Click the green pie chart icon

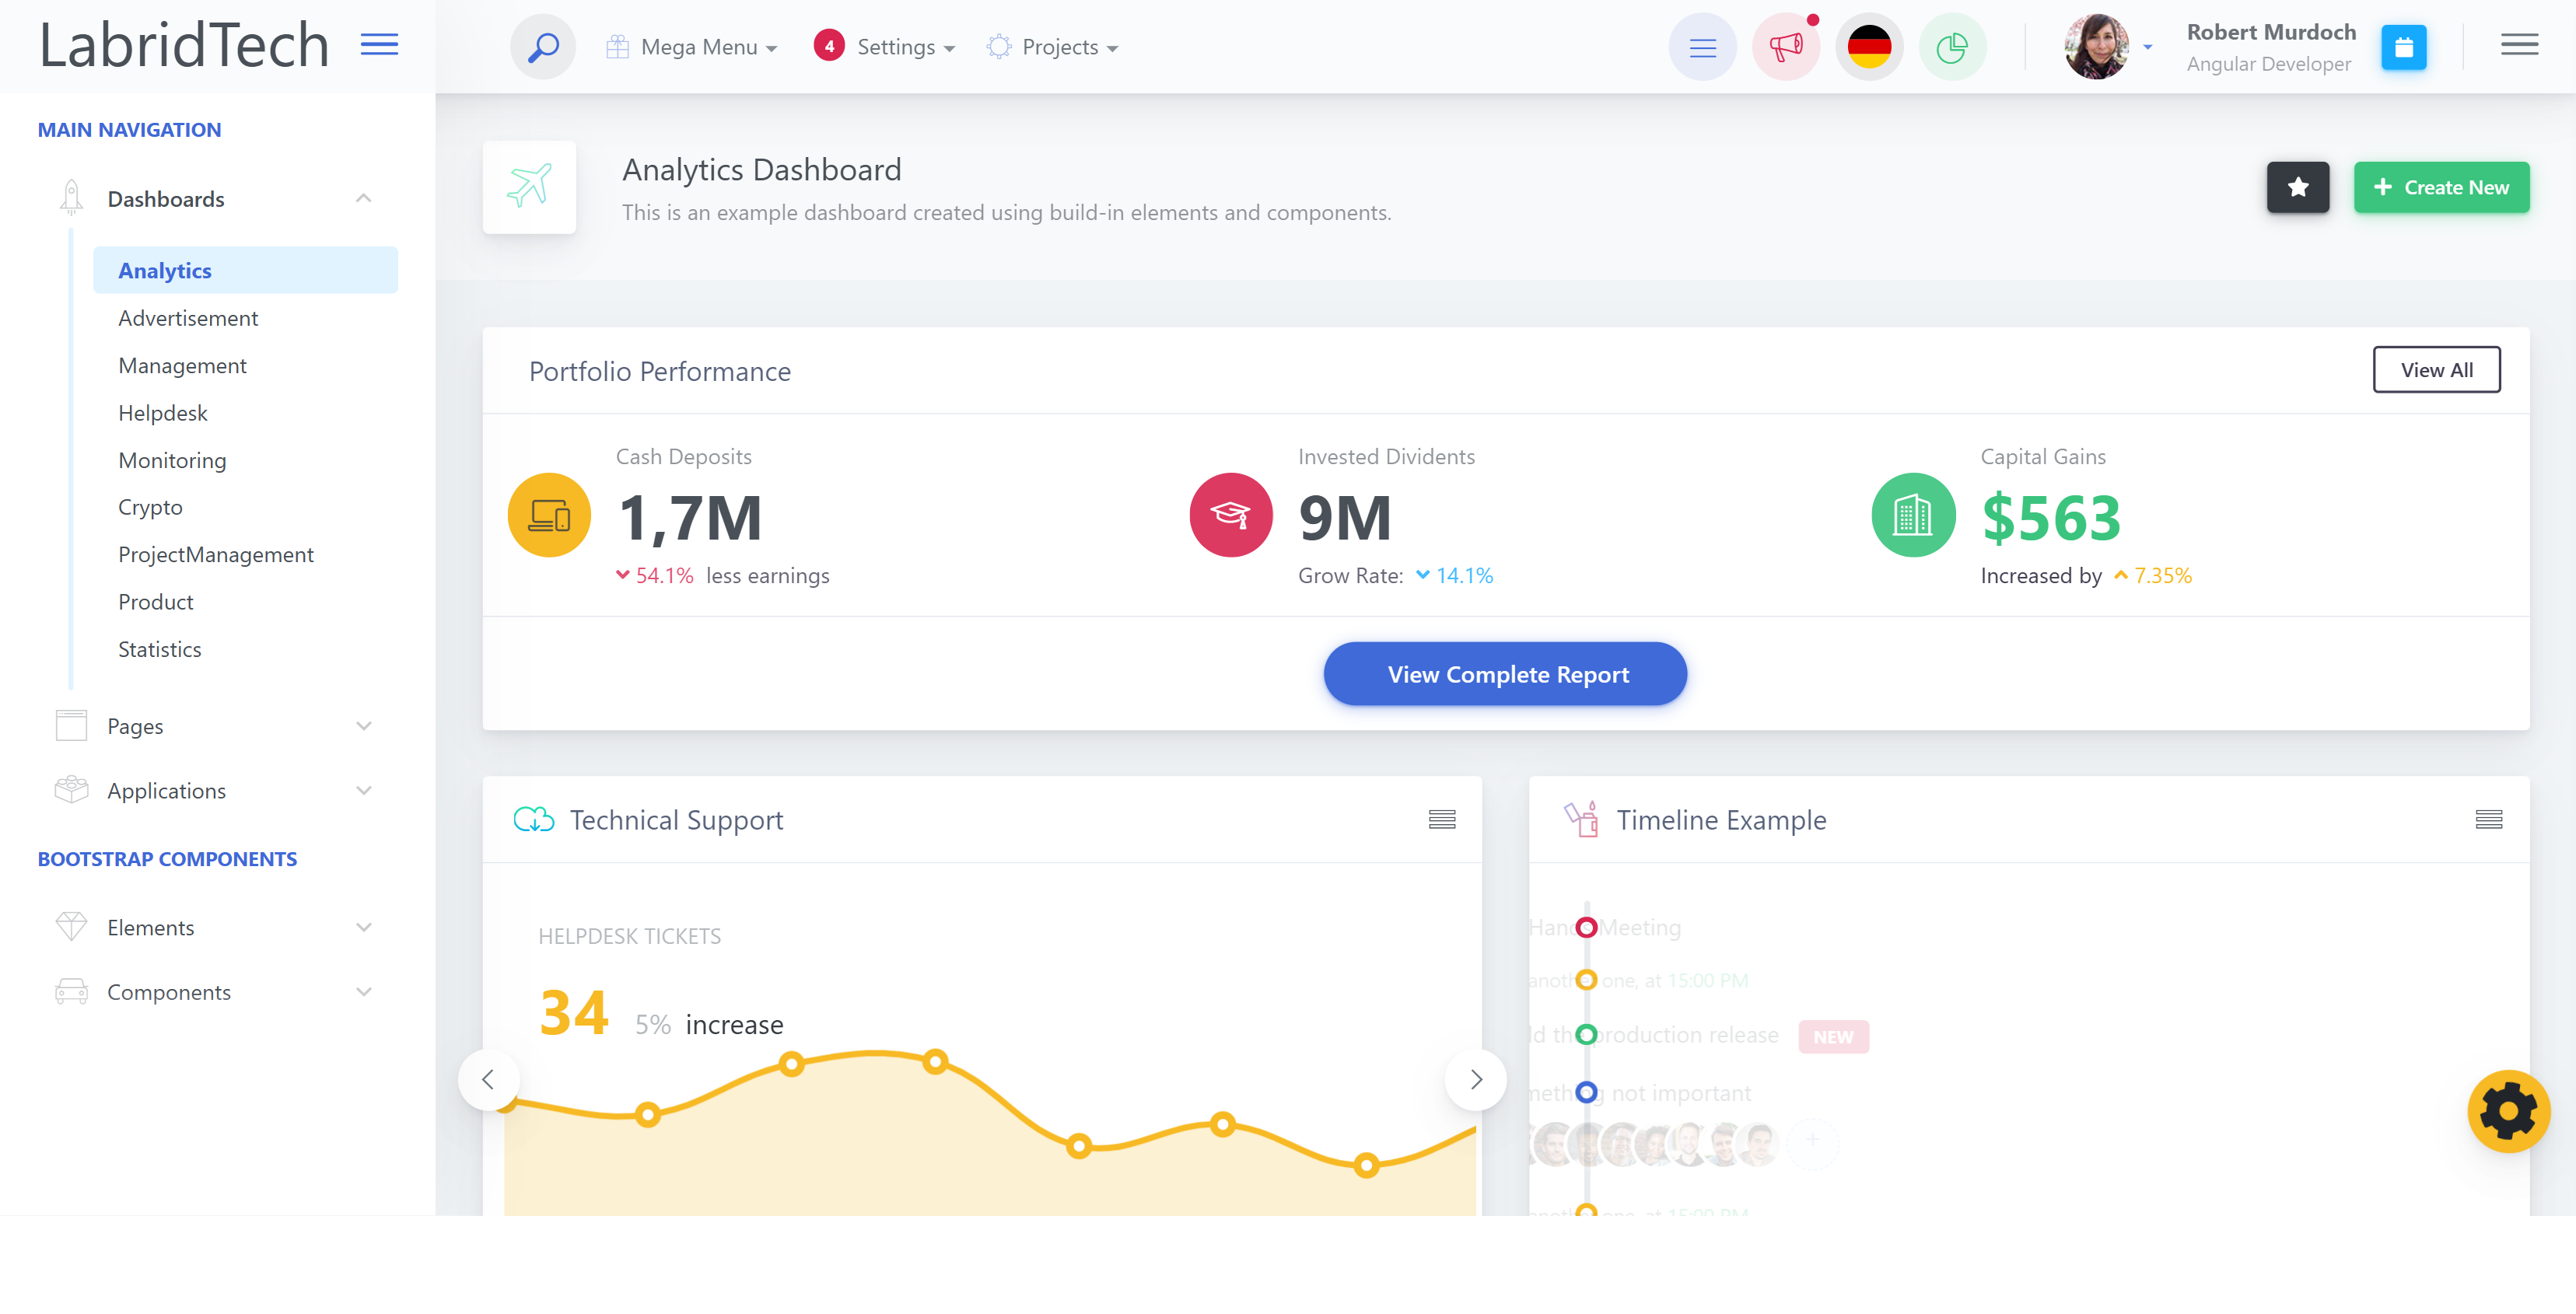click(1952, 47)
